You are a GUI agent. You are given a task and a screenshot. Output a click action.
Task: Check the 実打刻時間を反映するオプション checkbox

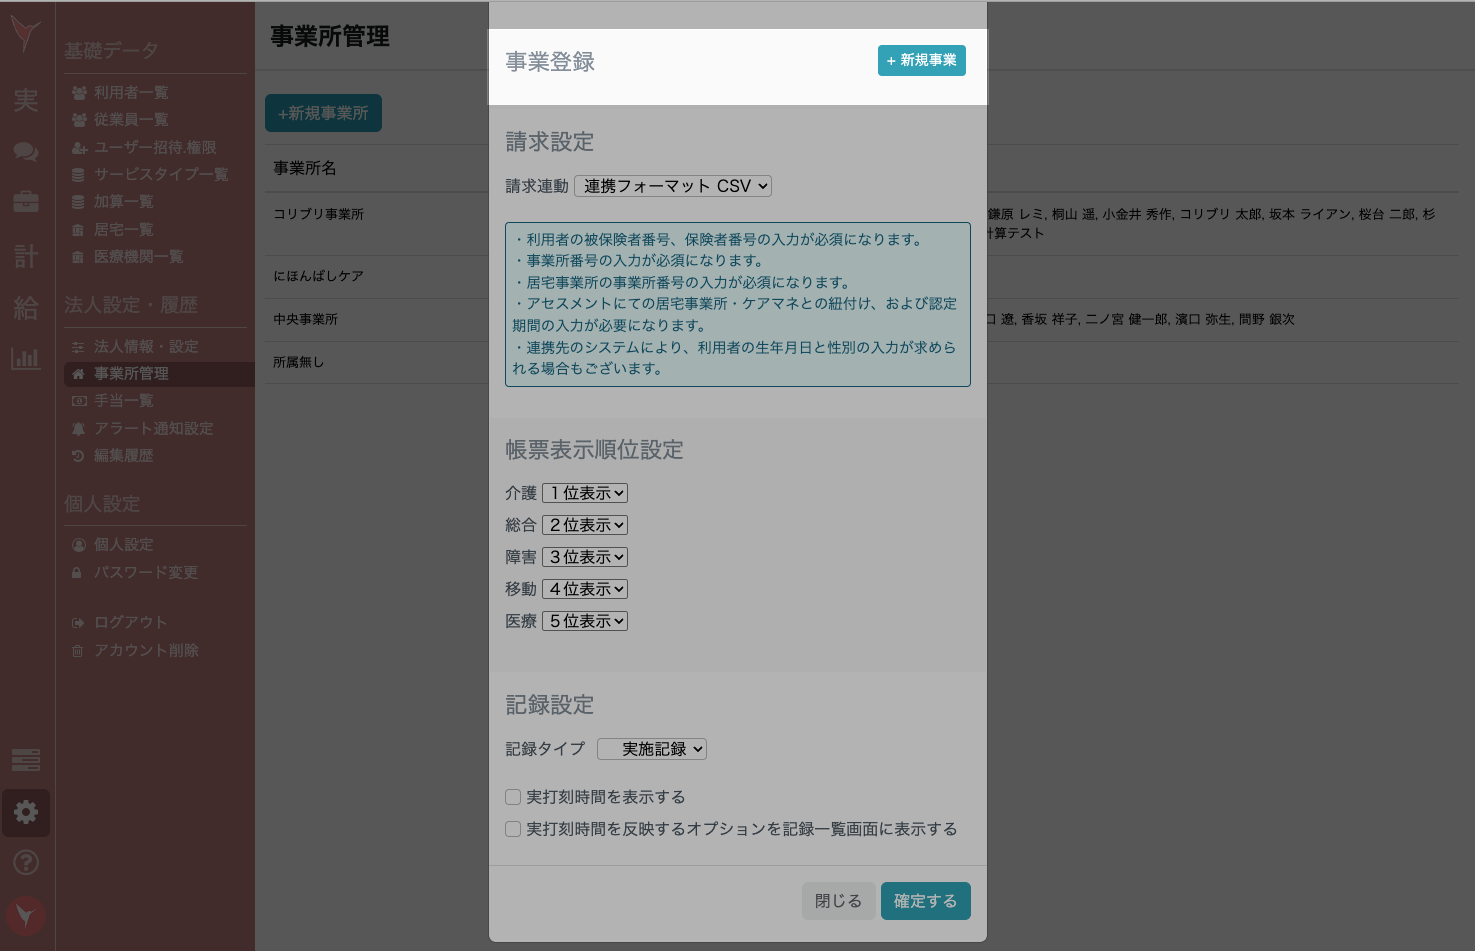pyautogui.click(x=512, y=829)
